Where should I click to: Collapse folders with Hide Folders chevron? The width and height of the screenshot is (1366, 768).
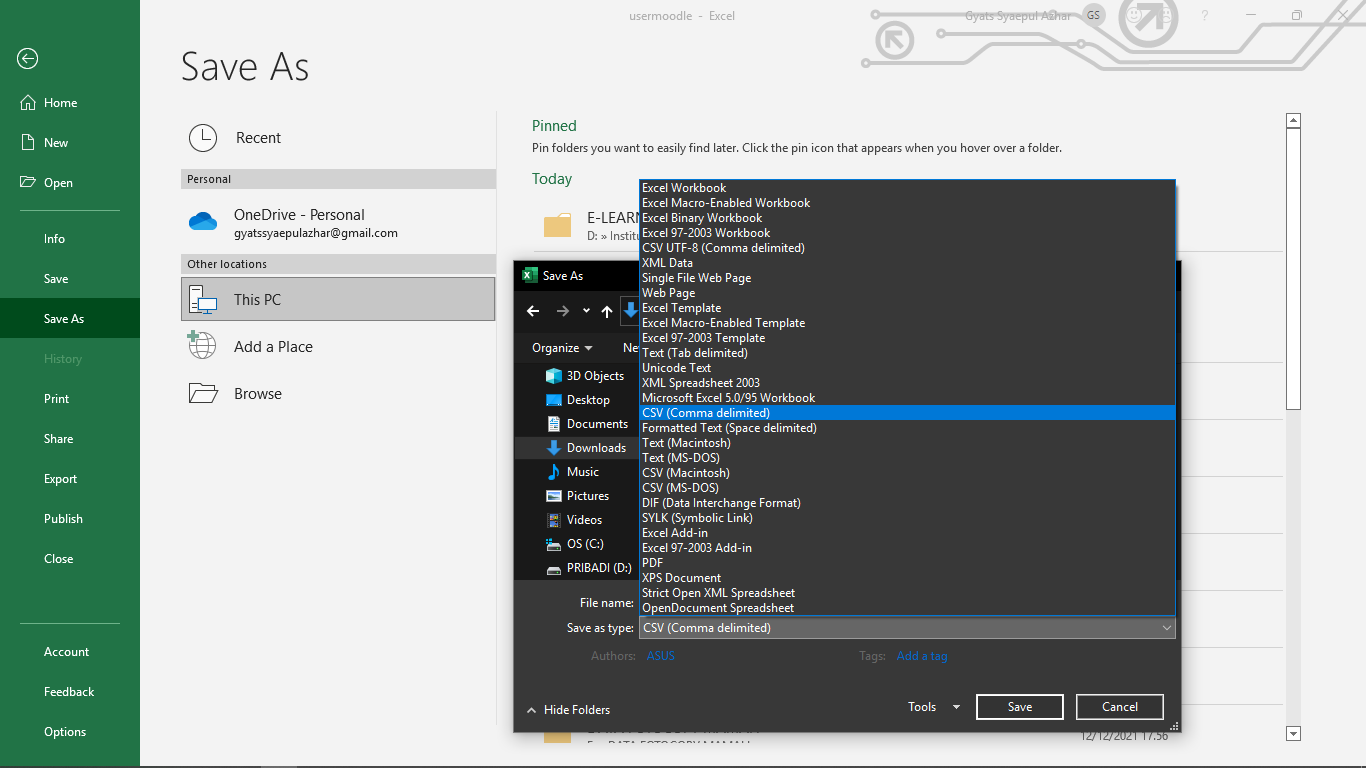pyautogui.click(x=531, y=710)
